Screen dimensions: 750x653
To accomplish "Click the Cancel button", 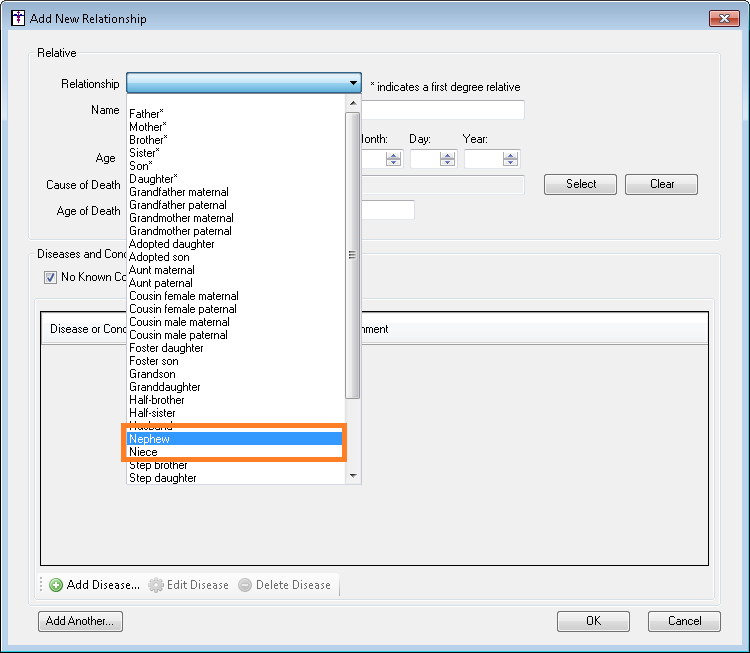I will click(x=684, y=621).
